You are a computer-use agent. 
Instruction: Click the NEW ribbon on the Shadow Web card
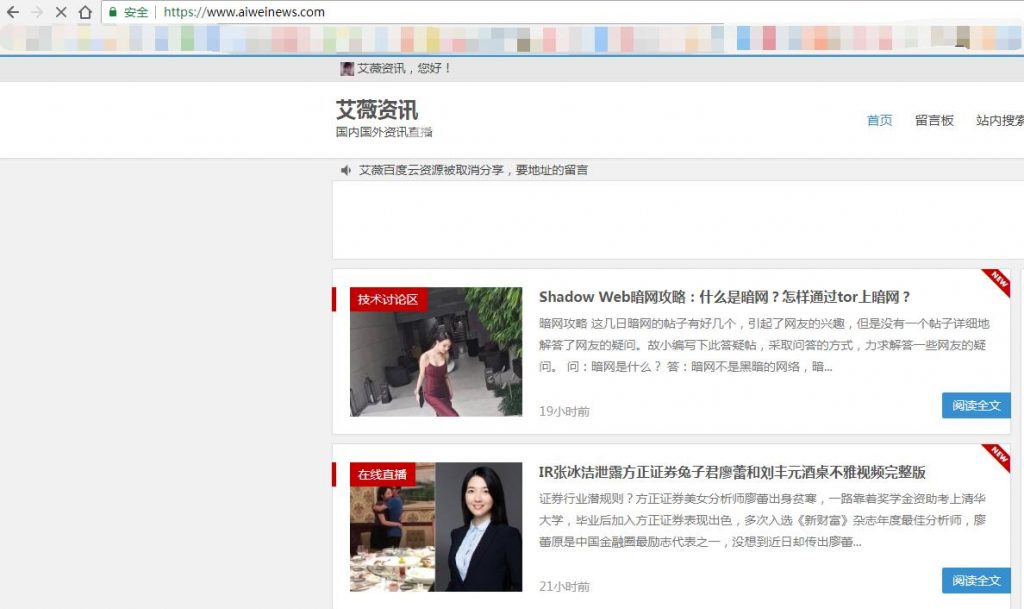coord(997,282)
